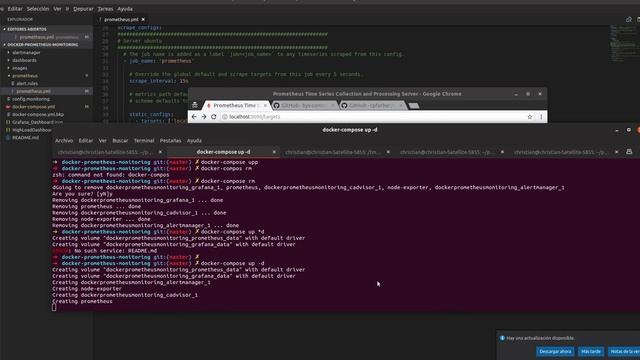
Task: Collapse the prometheus folder
Action: (24, 76)
